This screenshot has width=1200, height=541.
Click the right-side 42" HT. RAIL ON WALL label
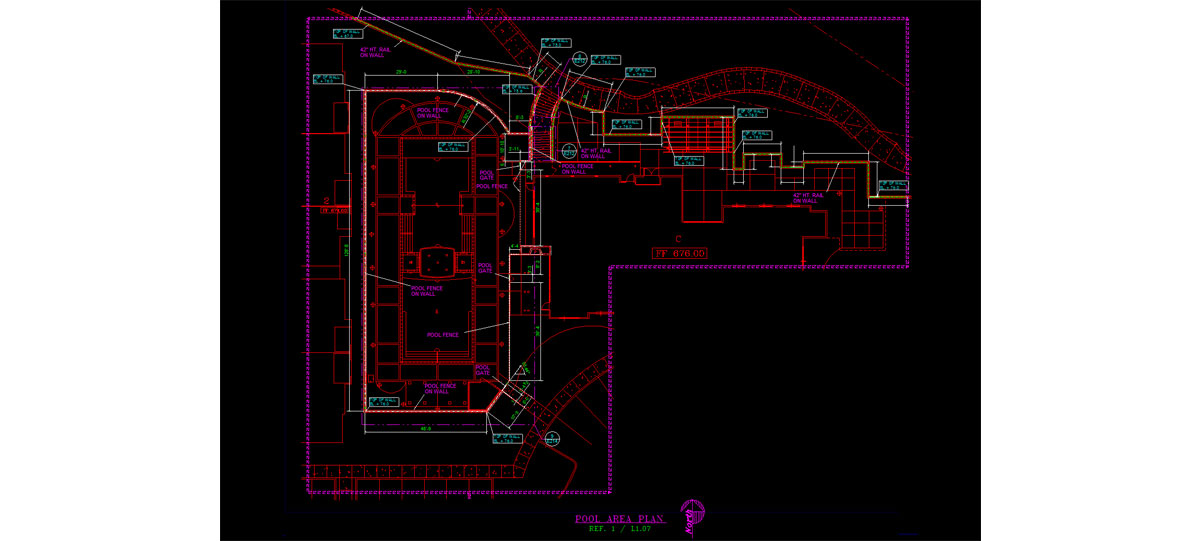807,198
